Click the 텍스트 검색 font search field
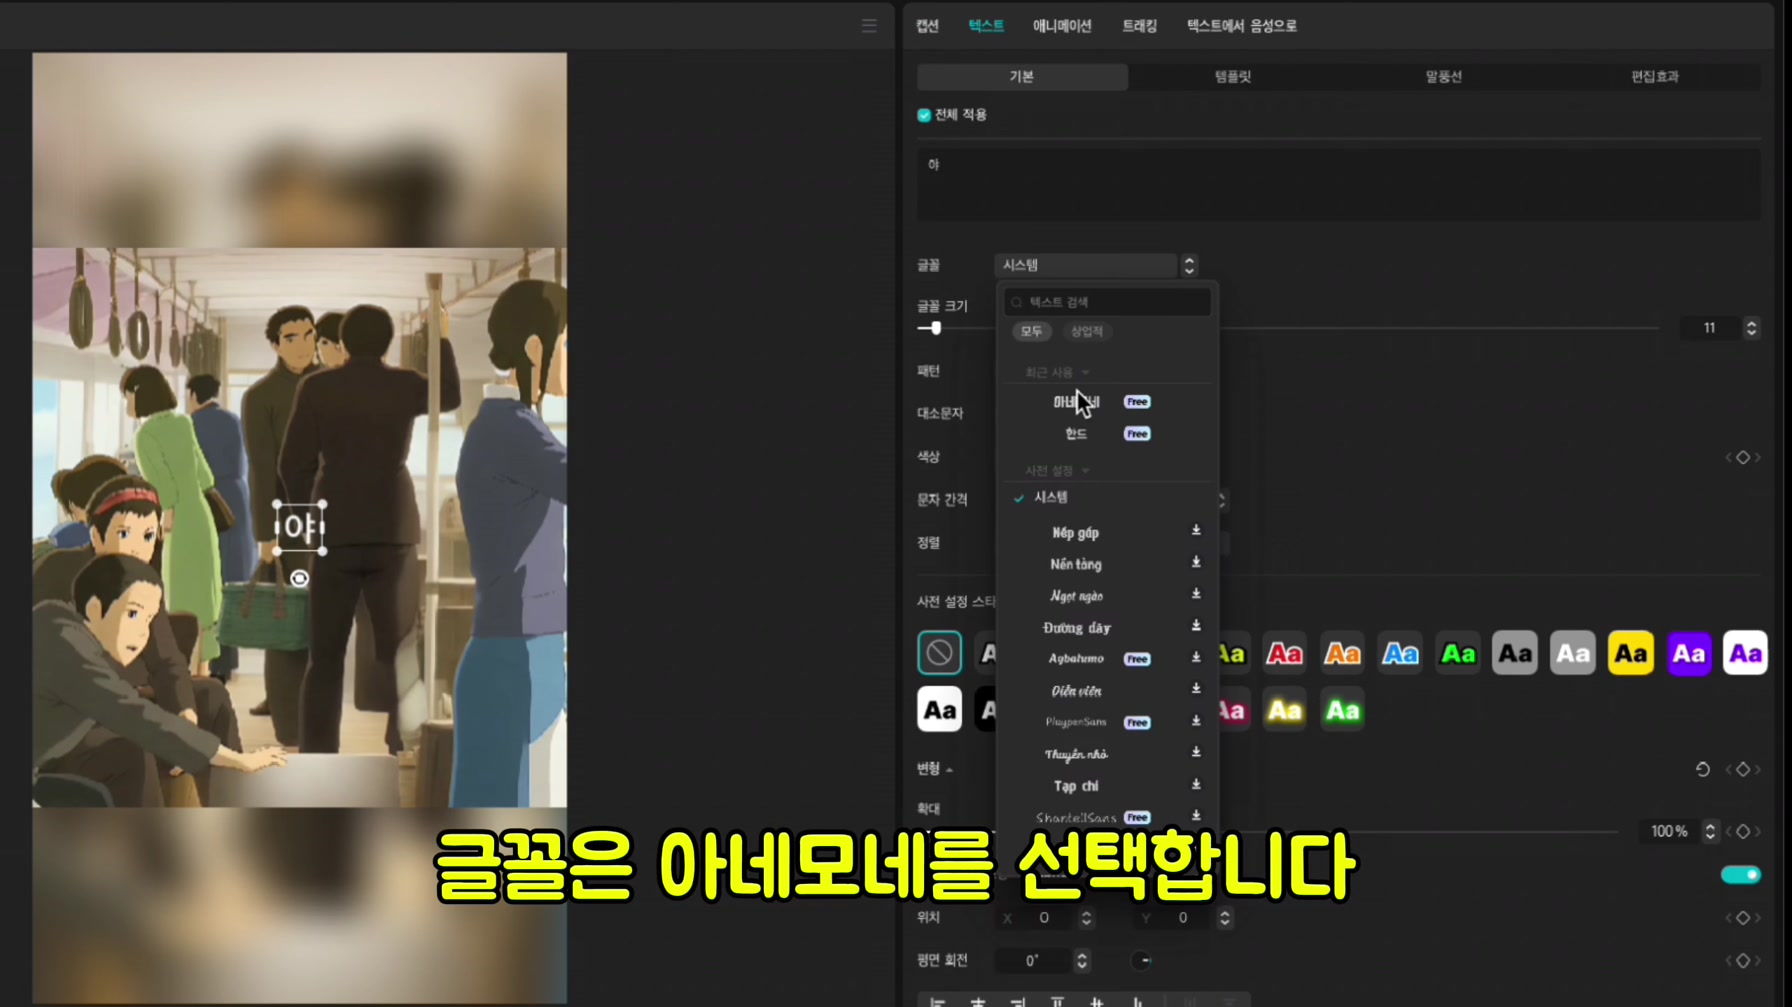 pyautogui.click(x=1108, y=302)
